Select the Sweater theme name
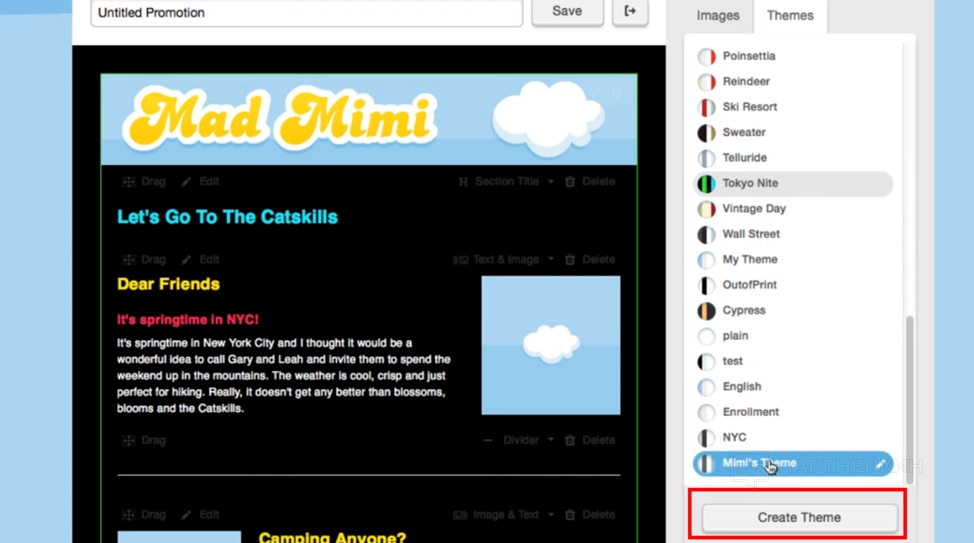974x543 pixels. coord(744,132)
